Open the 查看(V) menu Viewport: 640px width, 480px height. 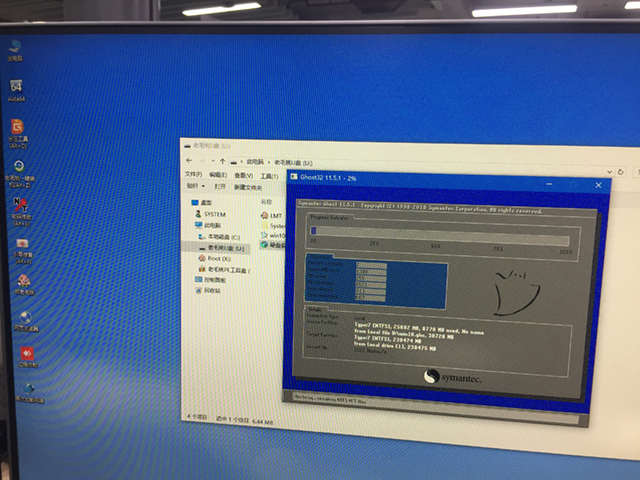coord(243,175)
